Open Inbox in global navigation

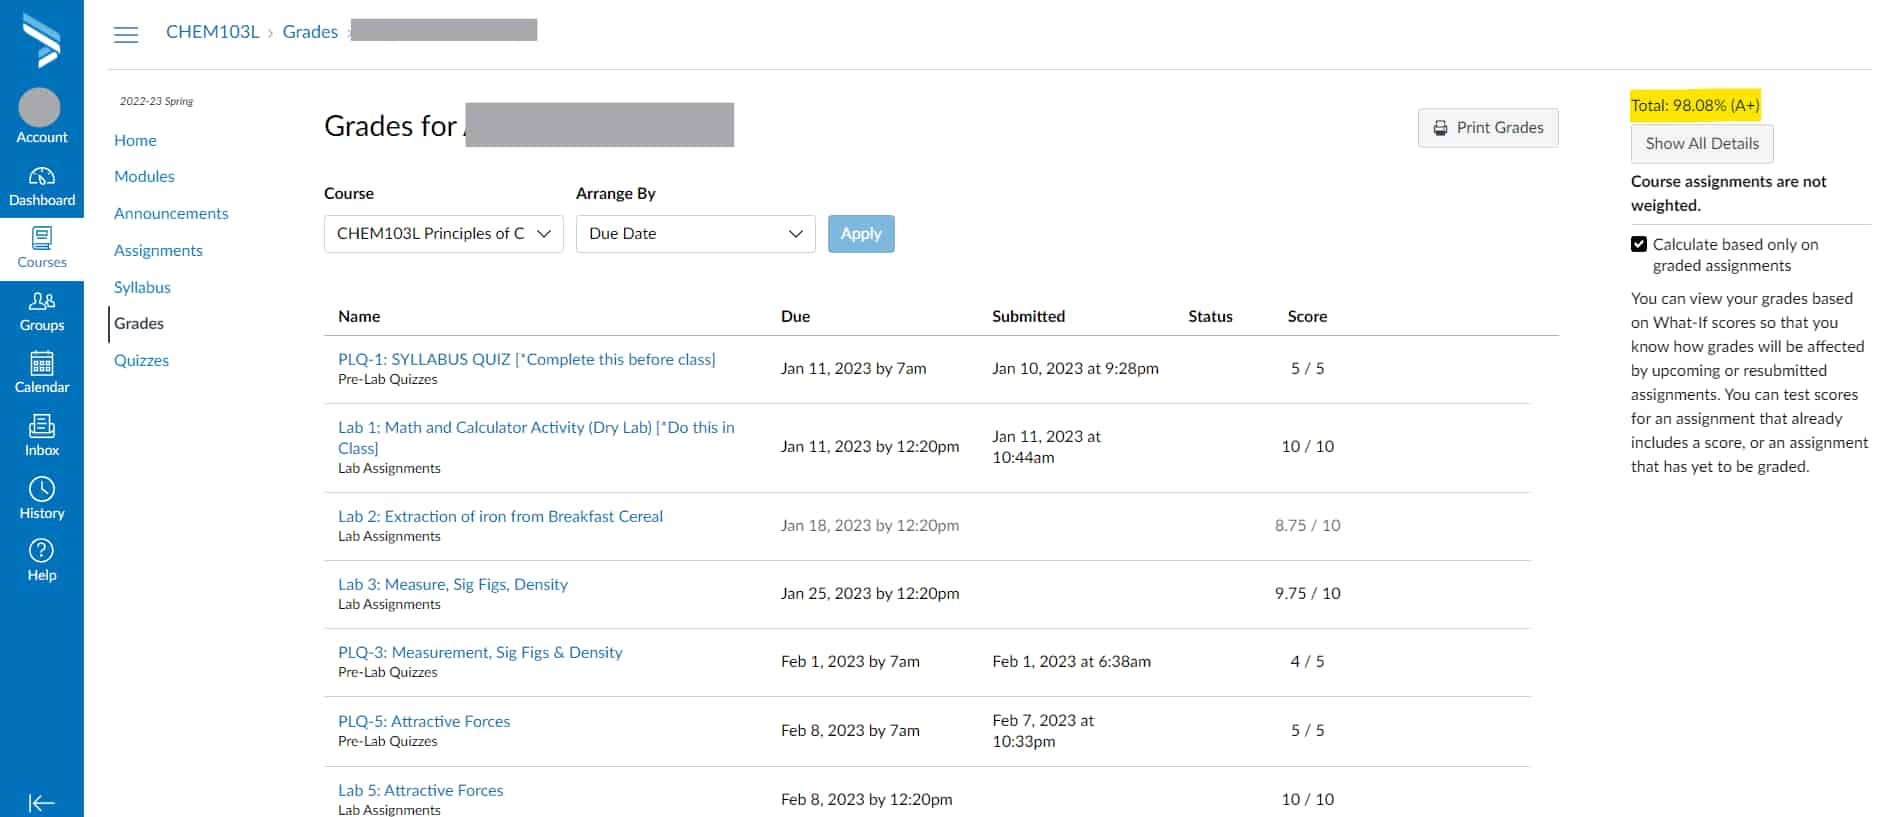pos(41,437)
